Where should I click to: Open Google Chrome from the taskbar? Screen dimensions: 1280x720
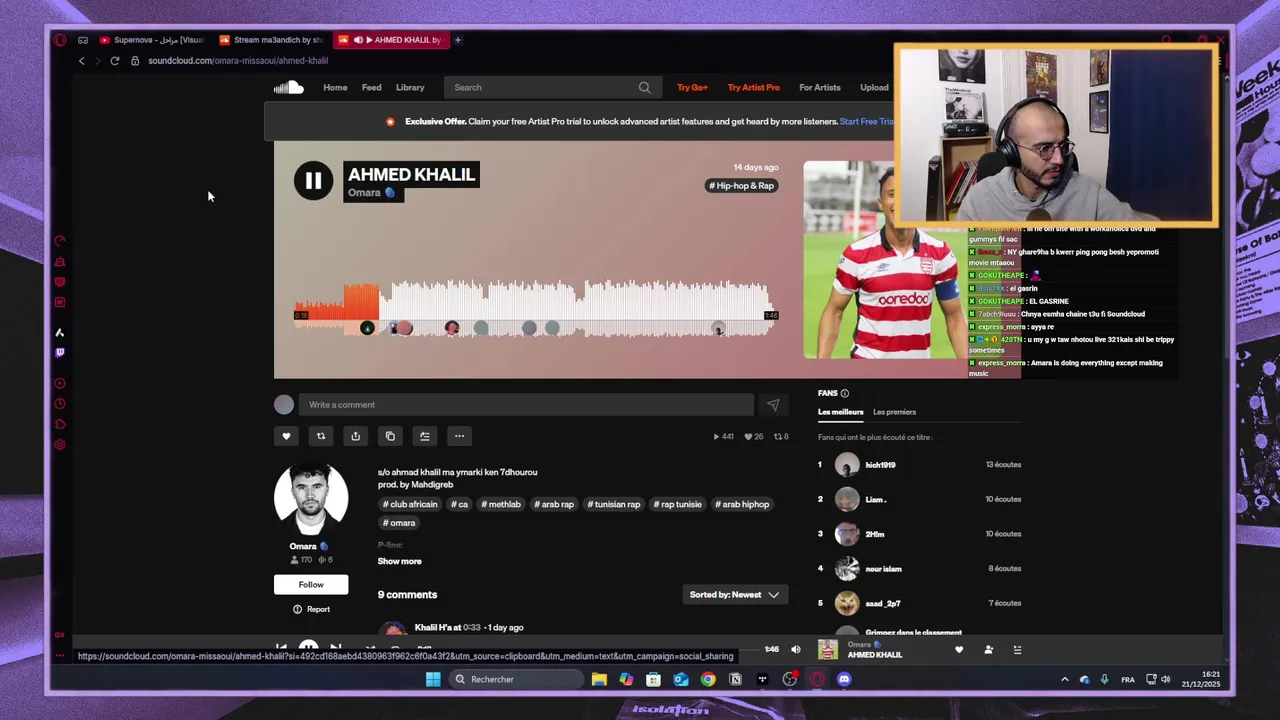coord(708,680)
